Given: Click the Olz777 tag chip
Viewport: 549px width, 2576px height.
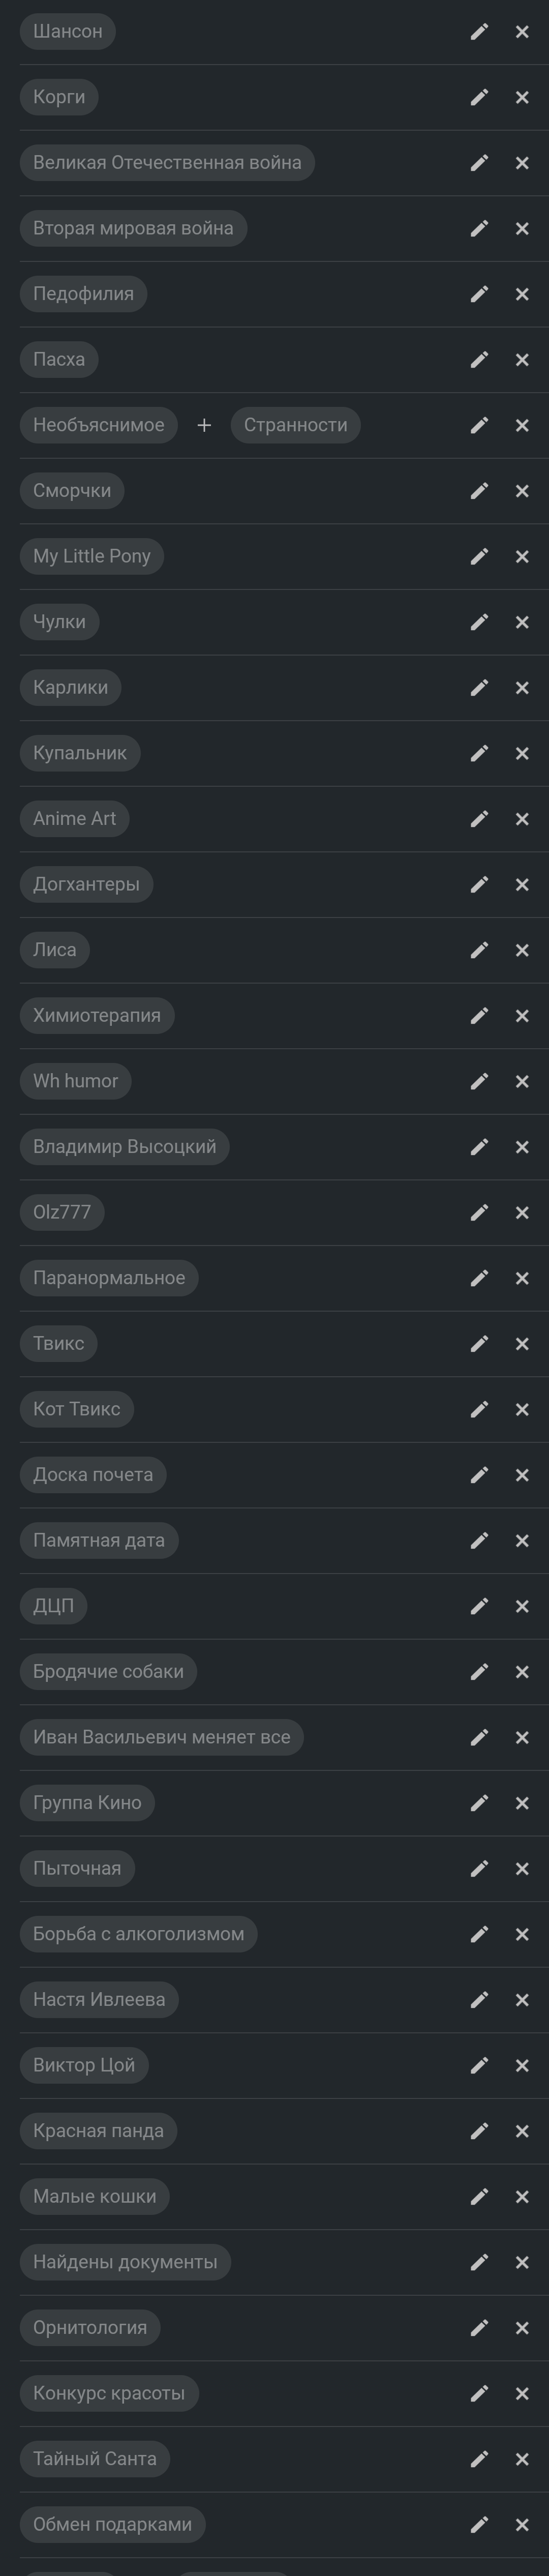Looking at the screenshot, I should coord(62,1212).
